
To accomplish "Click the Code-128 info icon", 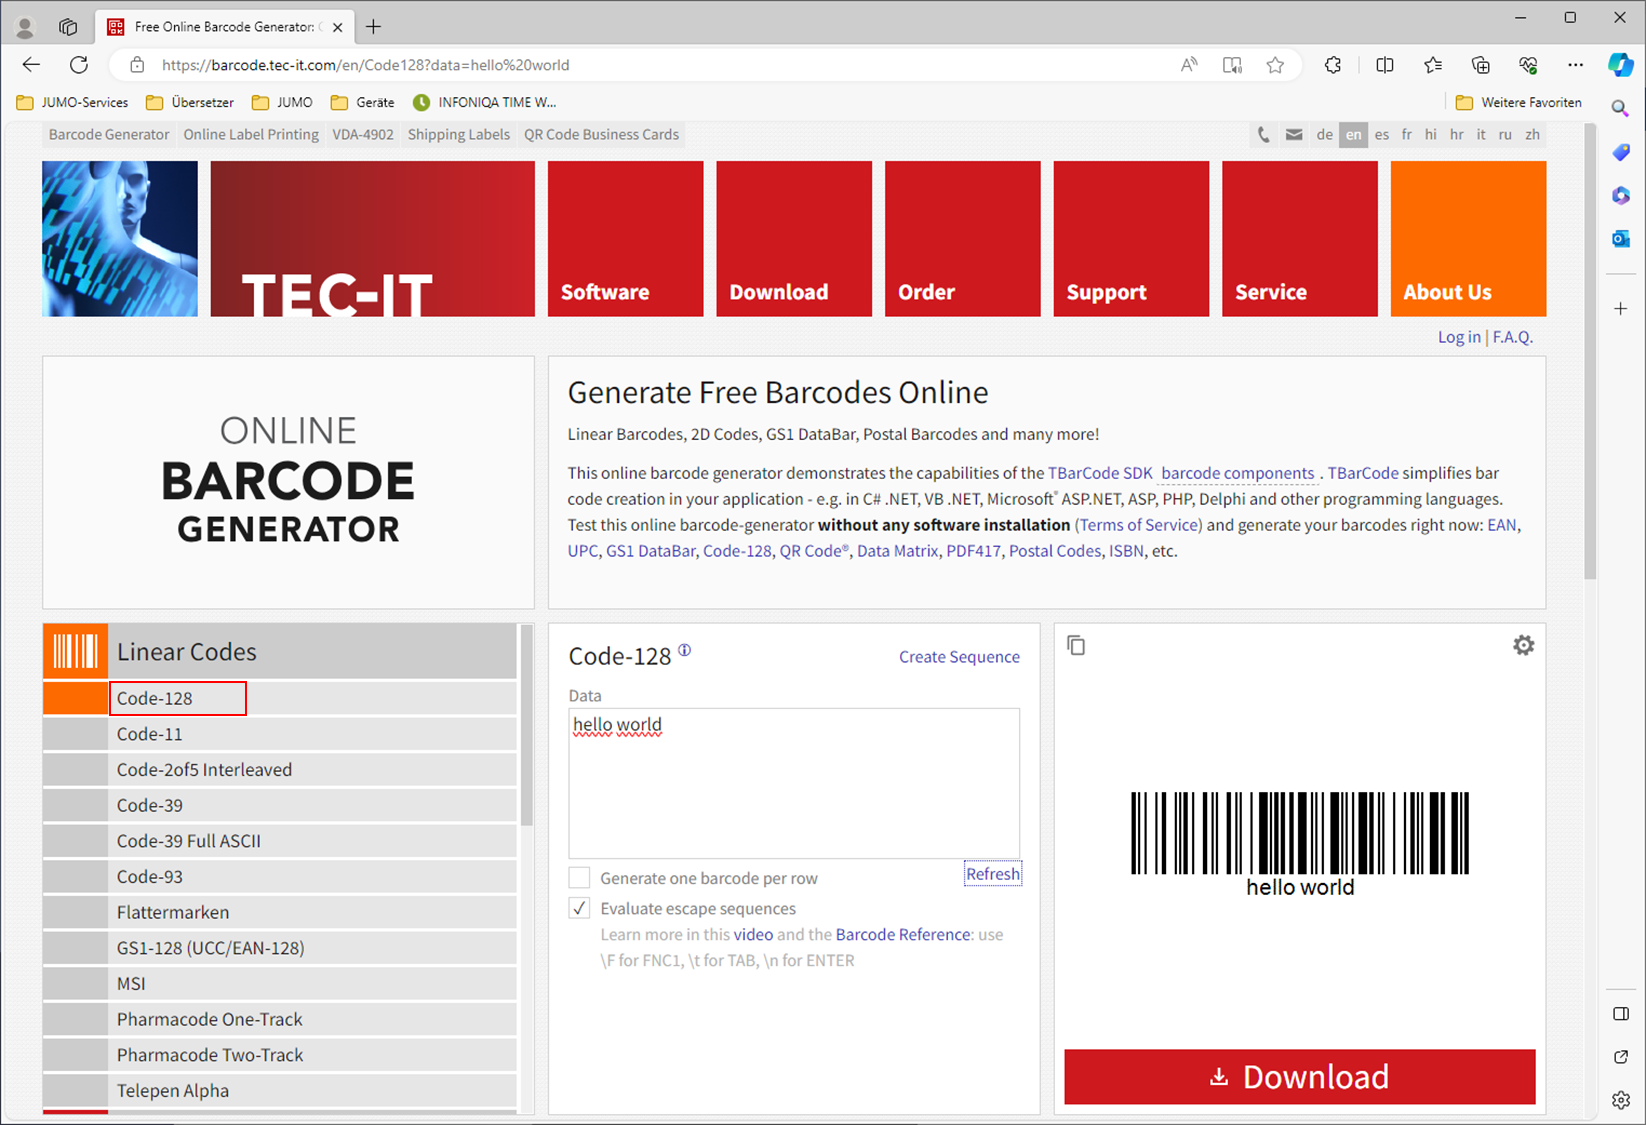I will pyautogui.click(x=685, y=650).
